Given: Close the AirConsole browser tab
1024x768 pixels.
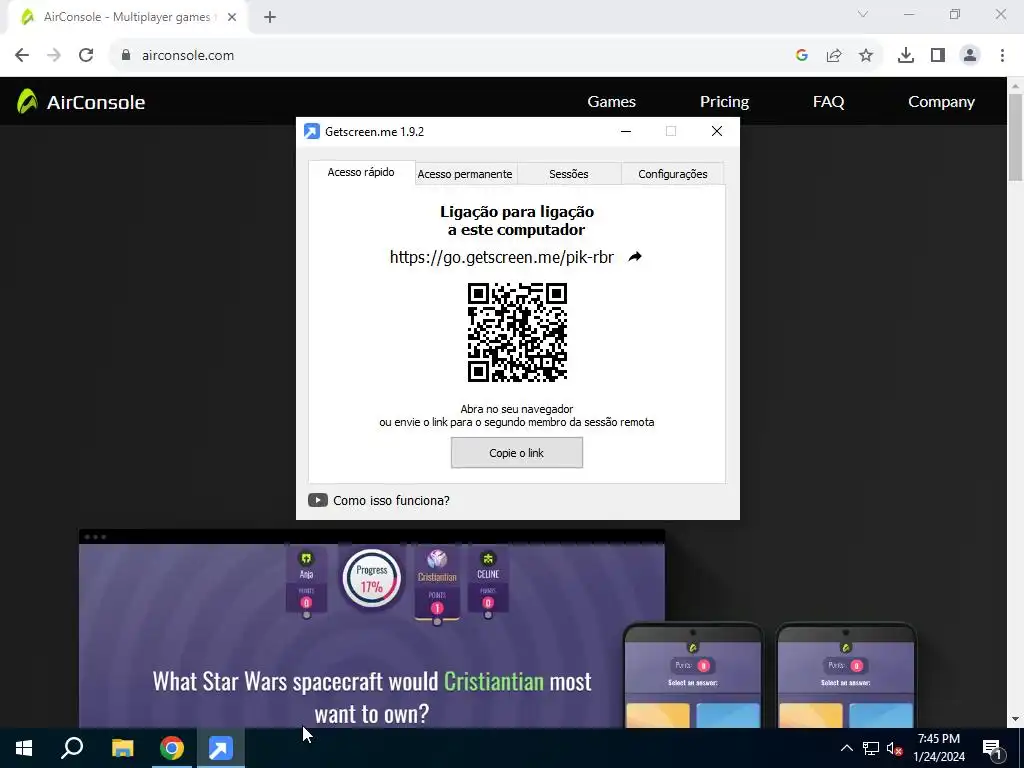Looking at the screenshot, I should point(232,18).
